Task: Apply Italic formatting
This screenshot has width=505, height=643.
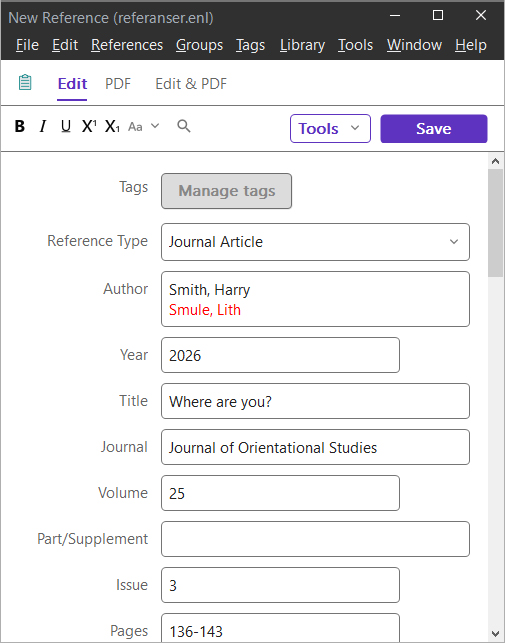Action: pos(43,126)
